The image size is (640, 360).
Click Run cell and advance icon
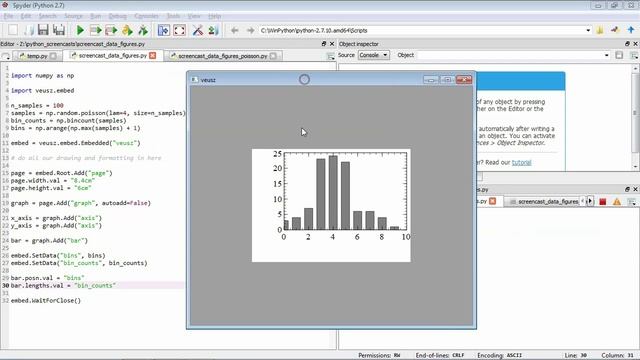(111, 30)
